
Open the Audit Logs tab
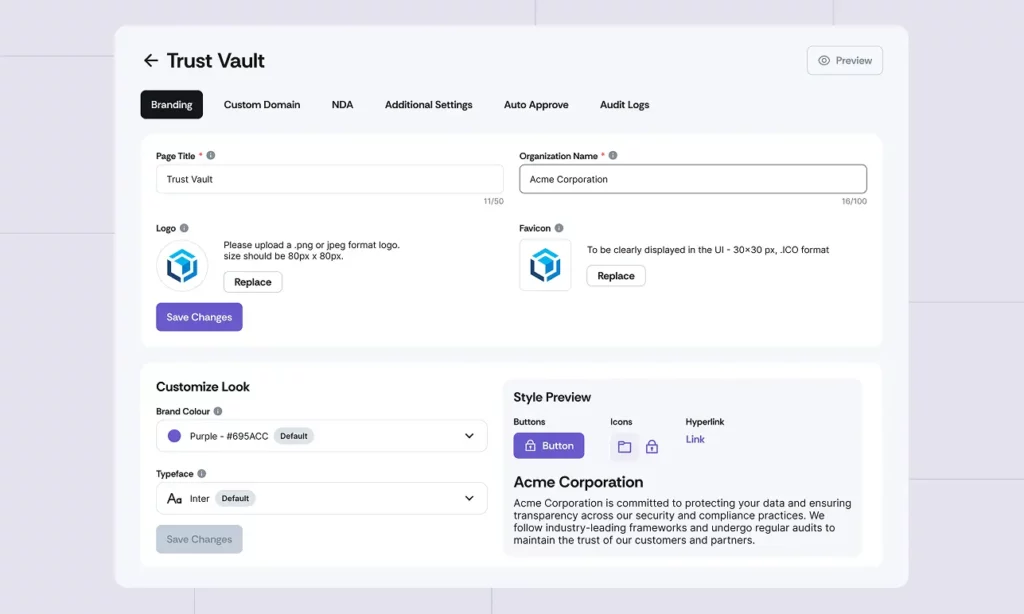click(624, 104)
